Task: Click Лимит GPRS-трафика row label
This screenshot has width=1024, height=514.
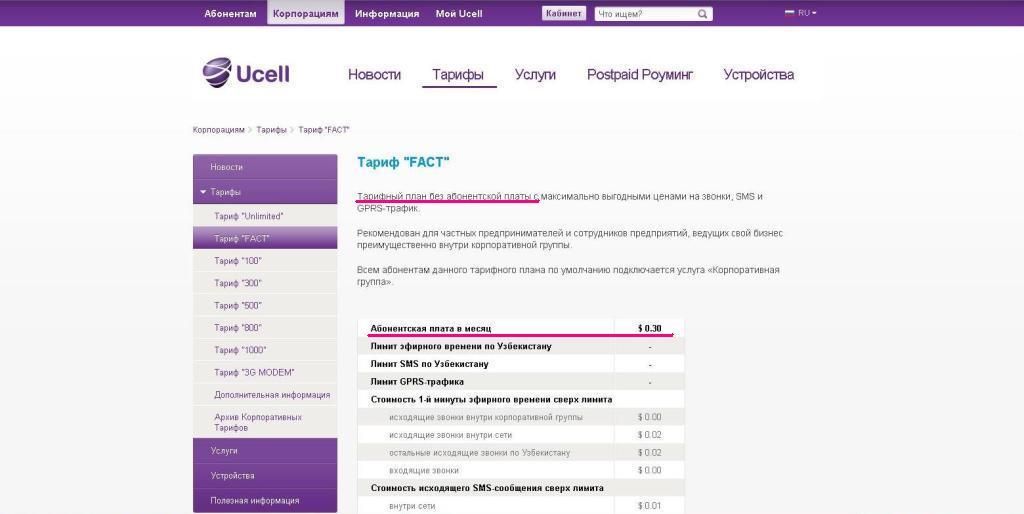Action: point(417,381)
